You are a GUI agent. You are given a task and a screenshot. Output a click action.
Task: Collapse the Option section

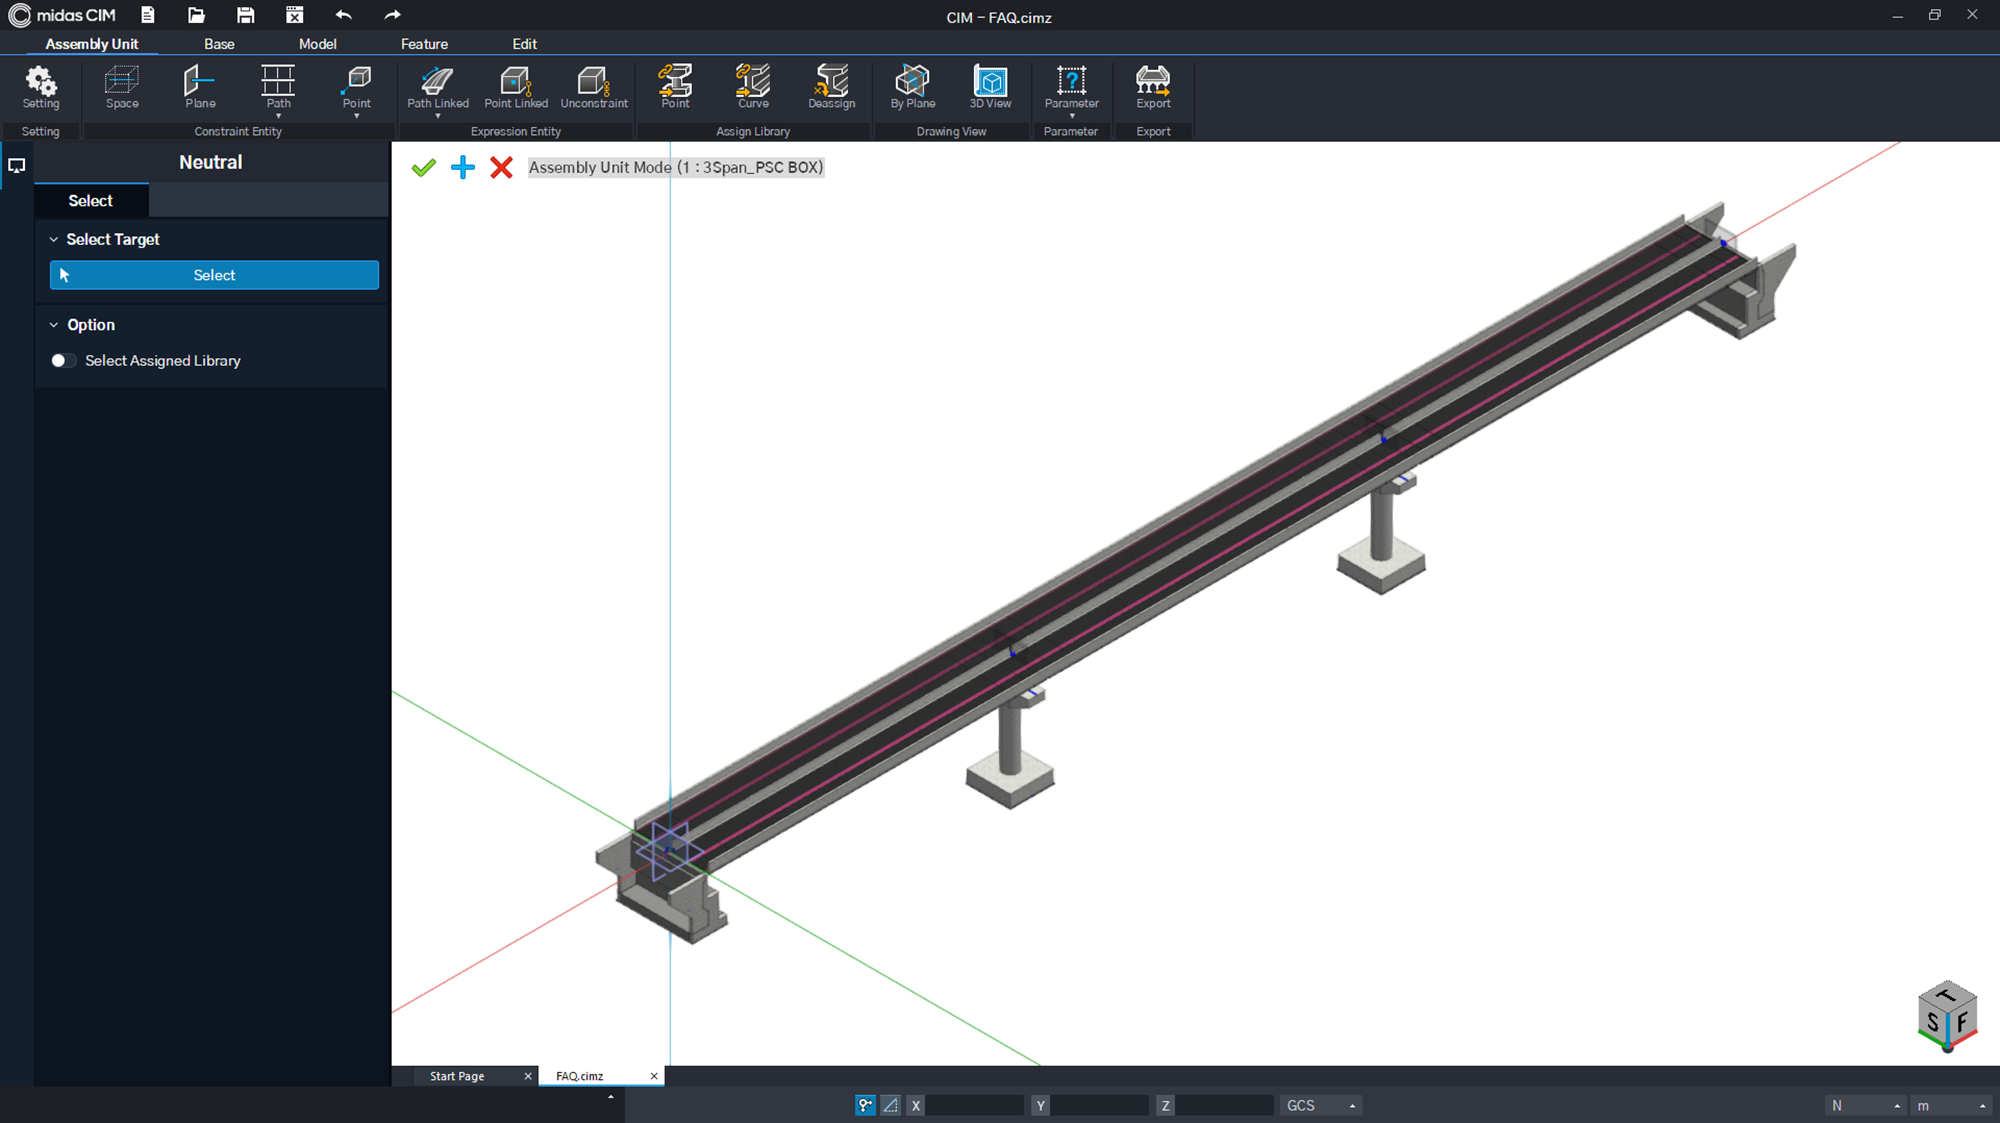pyautogui.click(x=54, y=325)
